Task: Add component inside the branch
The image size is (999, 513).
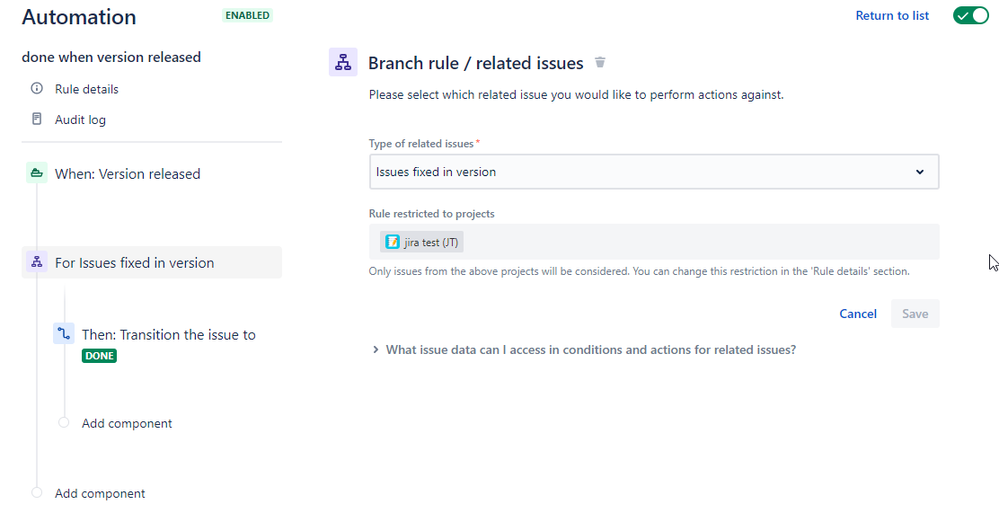Action: [x=126, y=423]
